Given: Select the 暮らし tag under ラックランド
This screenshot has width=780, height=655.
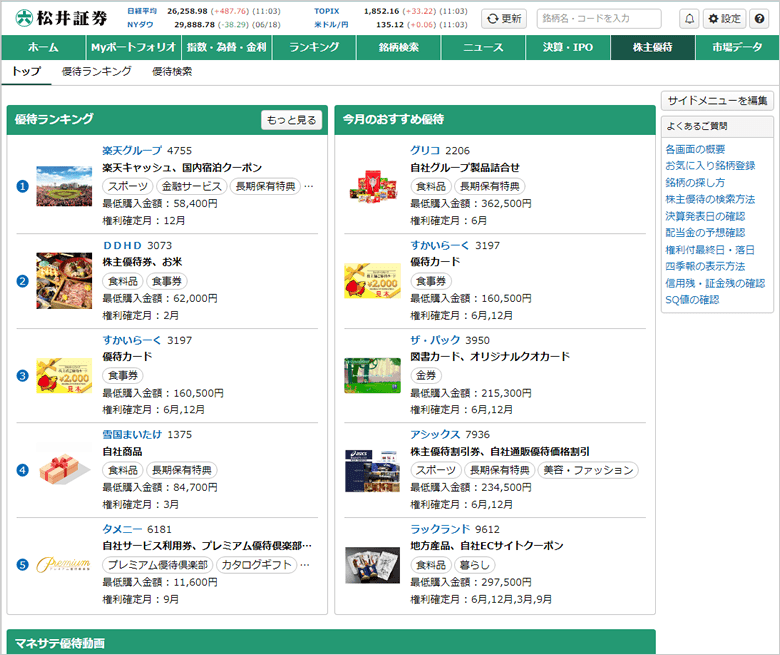Looking at the screenshot, I should click(x=475, y=565).
